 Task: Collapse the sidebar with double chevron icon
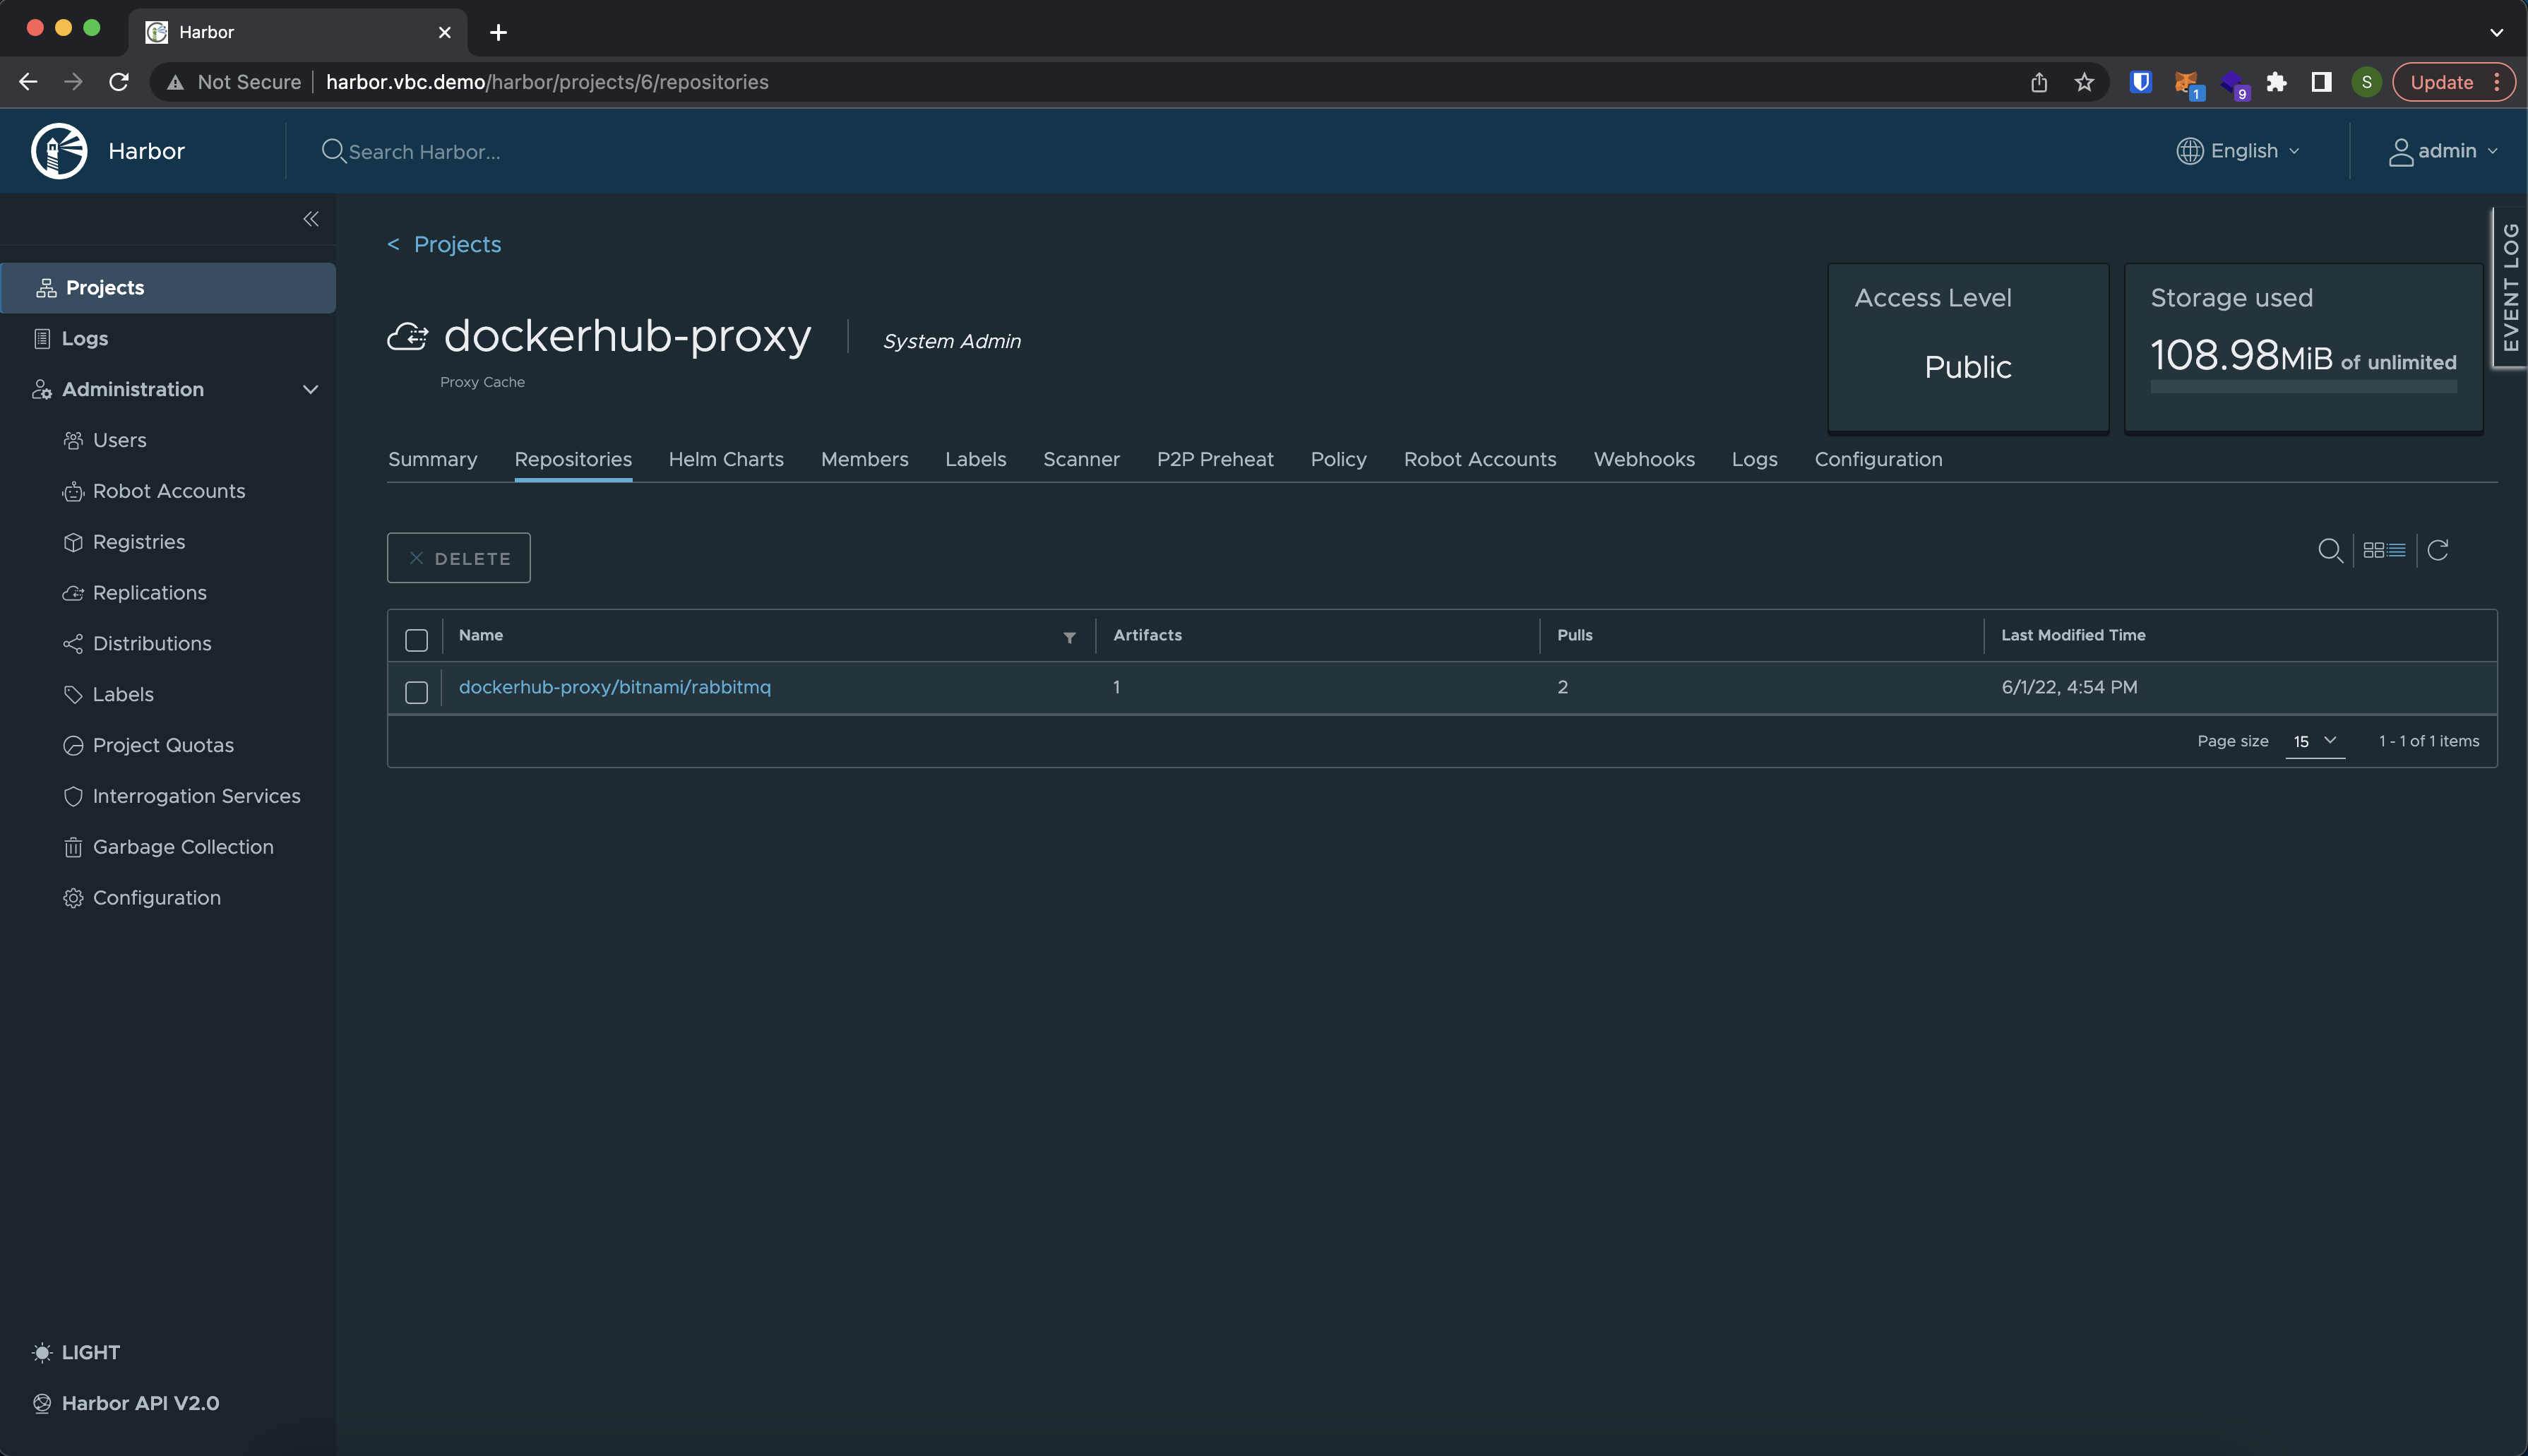(311, 219)
